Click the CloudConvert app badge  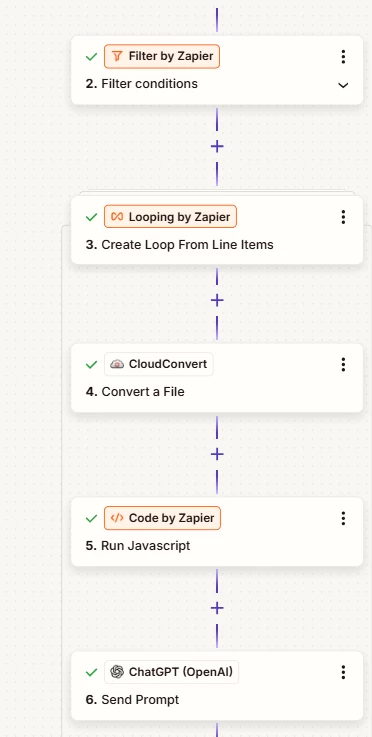click(x=158, y=364)
